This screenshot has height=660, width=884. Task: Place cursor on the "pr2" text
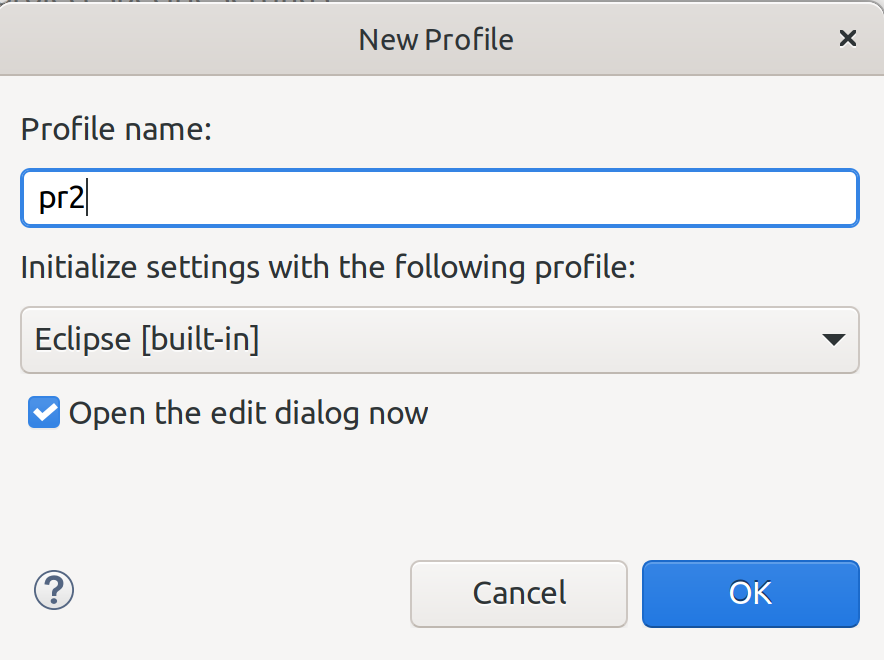click(x=61, y=199)
